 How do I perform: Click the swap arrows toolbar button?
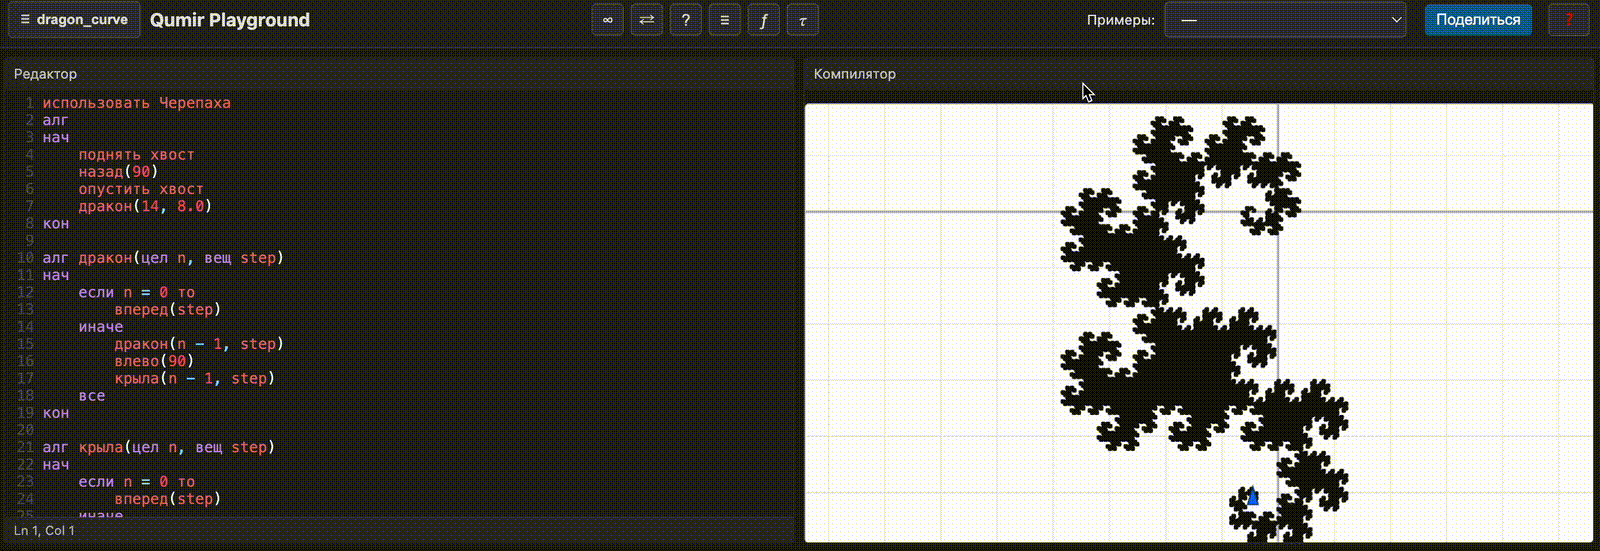pos(647,20)
